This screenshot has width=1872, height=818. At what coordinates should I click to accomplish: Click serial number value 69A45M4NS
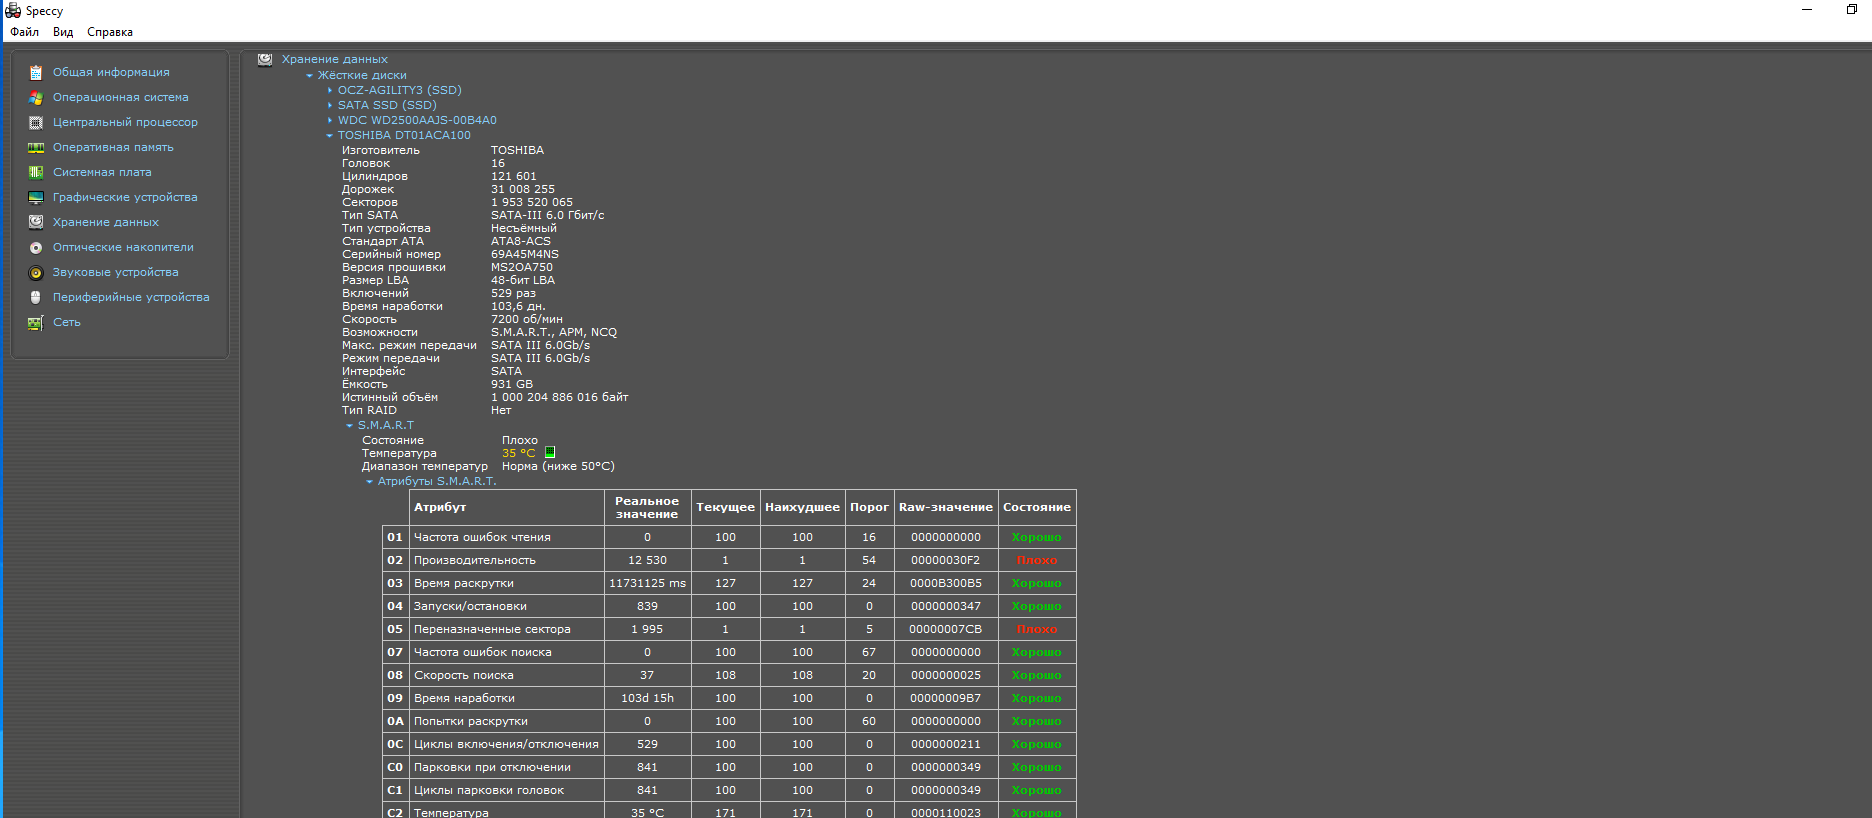[525, 254]
